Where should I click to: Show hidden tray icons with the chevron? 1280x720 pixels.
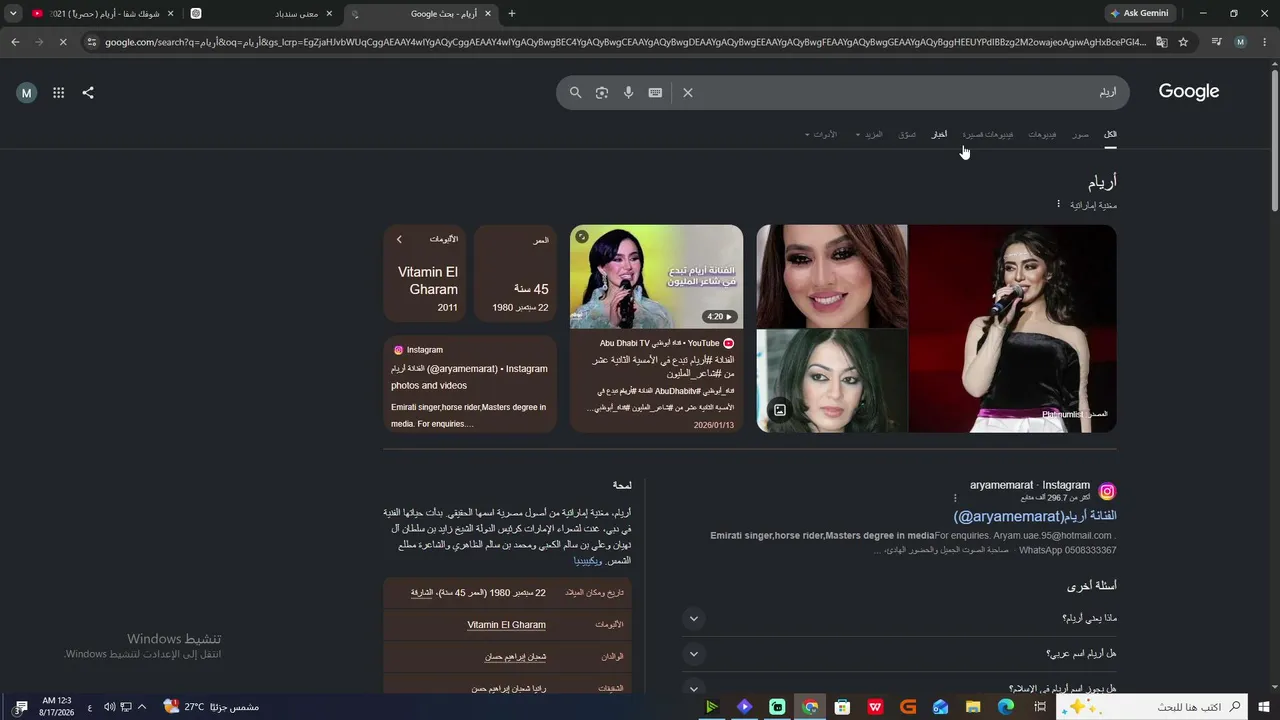click(x=142, y=707)
